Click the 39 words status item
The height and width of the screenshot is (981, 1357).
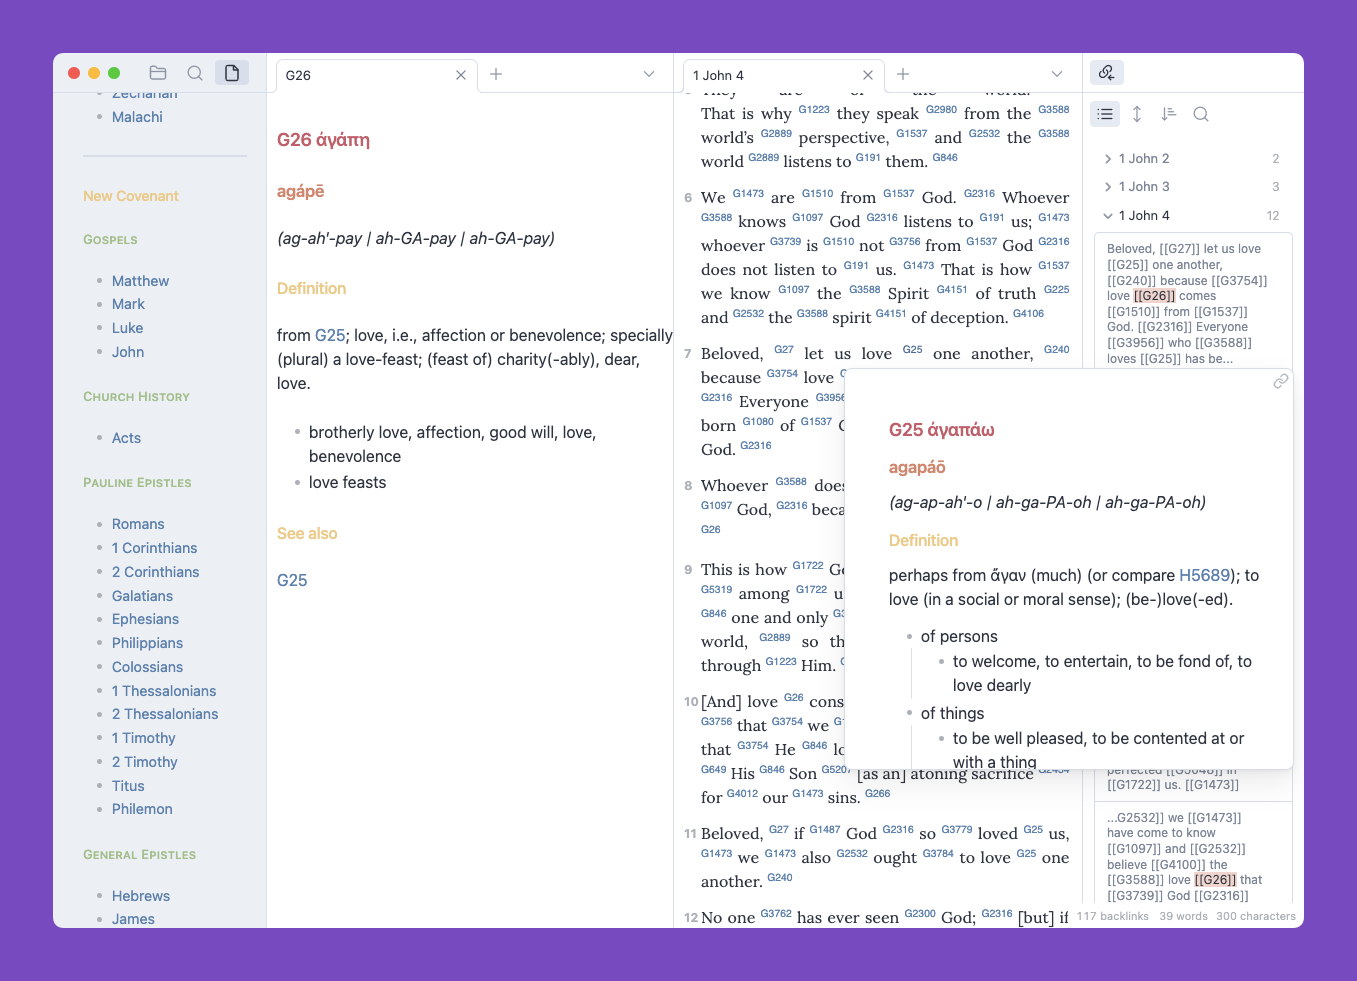point(1183,916)
